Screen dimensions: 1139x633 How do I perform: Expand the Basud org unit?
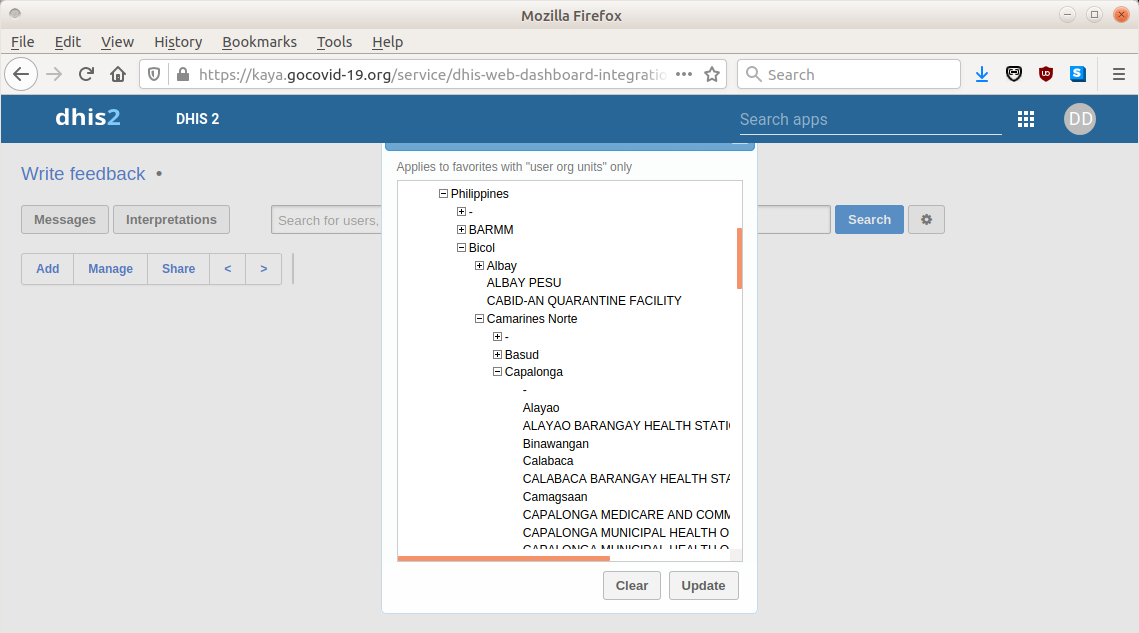(x=497, y=355)
